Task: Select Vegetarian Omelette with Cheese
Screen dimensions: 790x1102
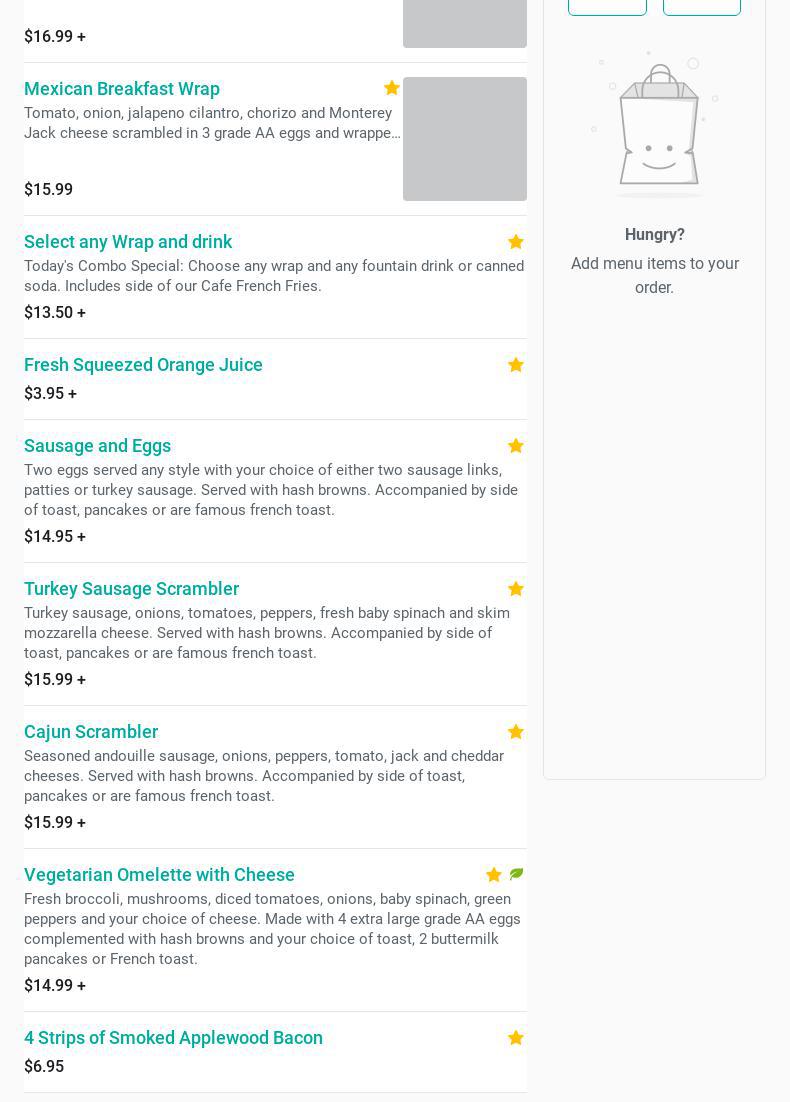Action: (159, 875)
